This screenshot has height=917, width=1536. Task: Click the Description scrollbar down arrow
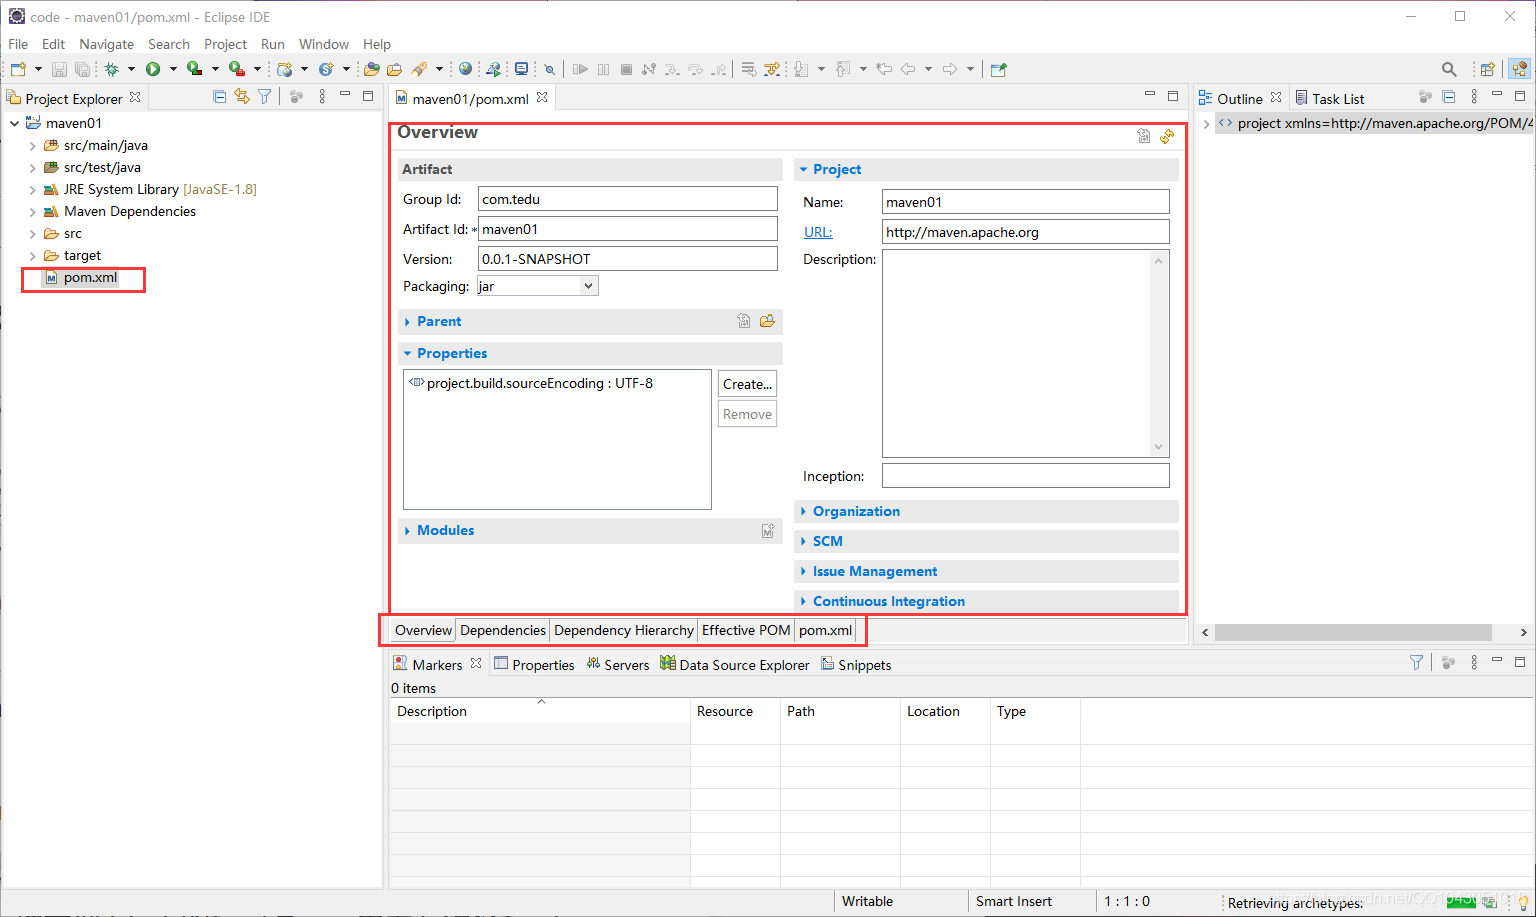coord(1159,448)
